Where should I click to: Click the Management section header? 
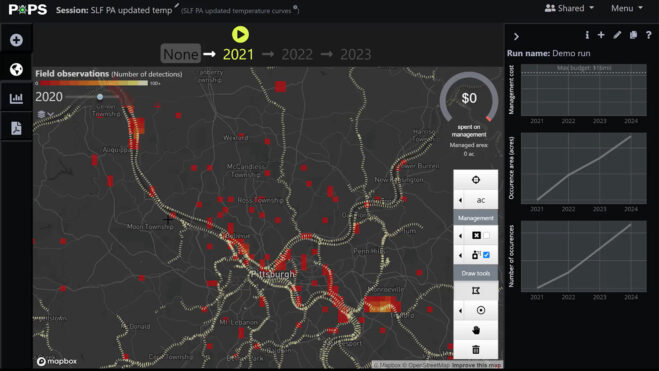coord(476,218)
